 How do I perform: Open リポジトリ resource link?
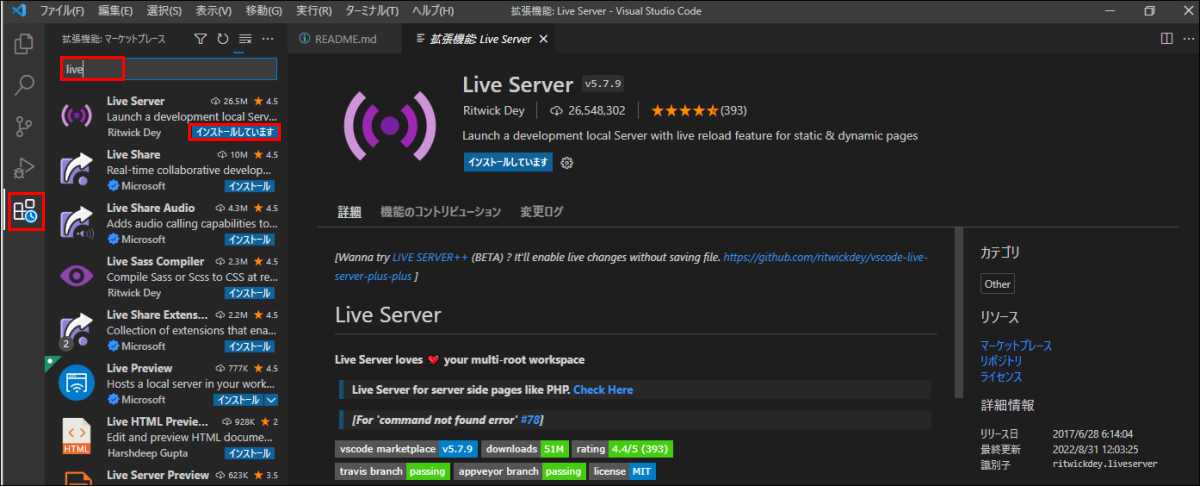coord(1001,361)
